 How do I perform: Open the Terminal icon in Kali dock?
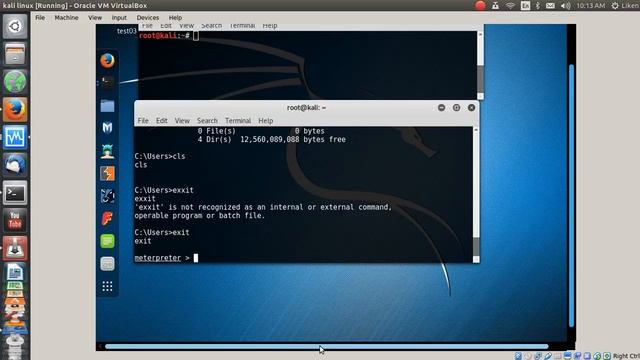point(107,83)
